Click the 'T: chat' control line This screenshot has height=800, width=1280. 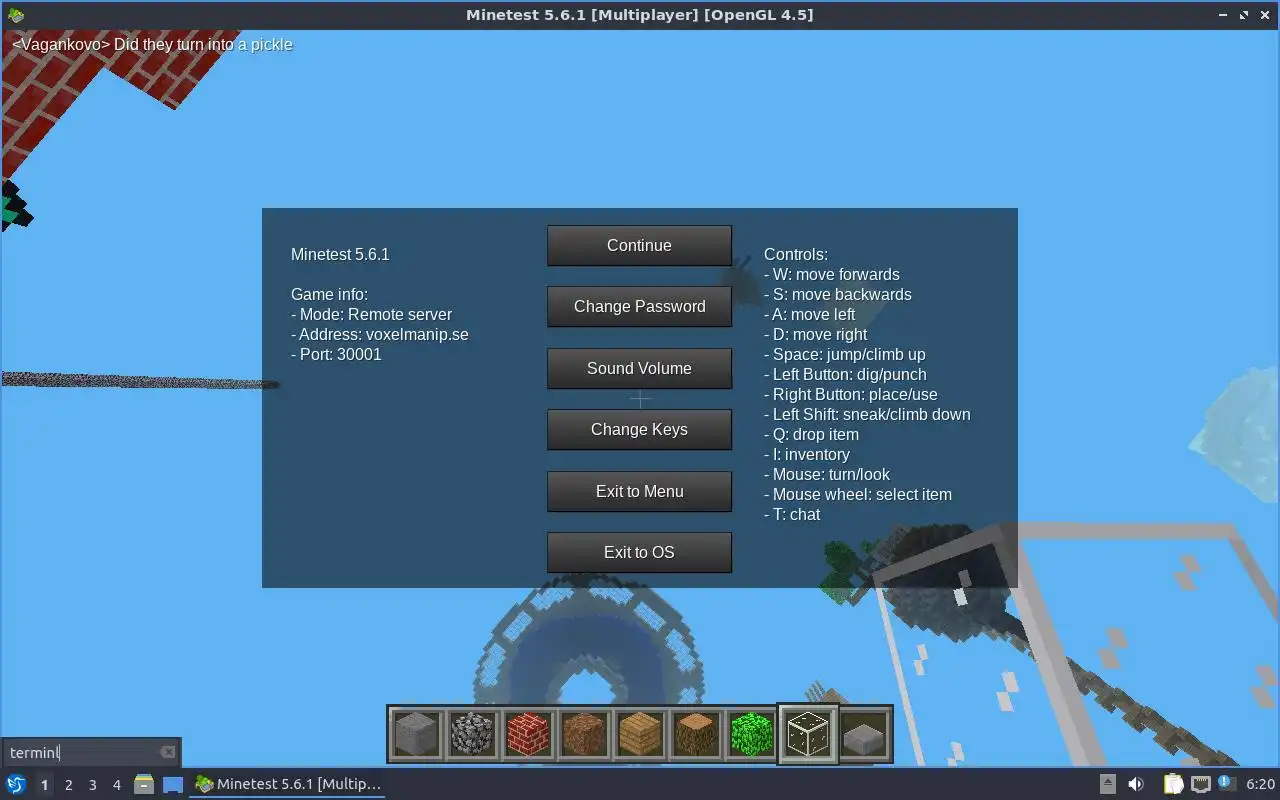point(792,514)
